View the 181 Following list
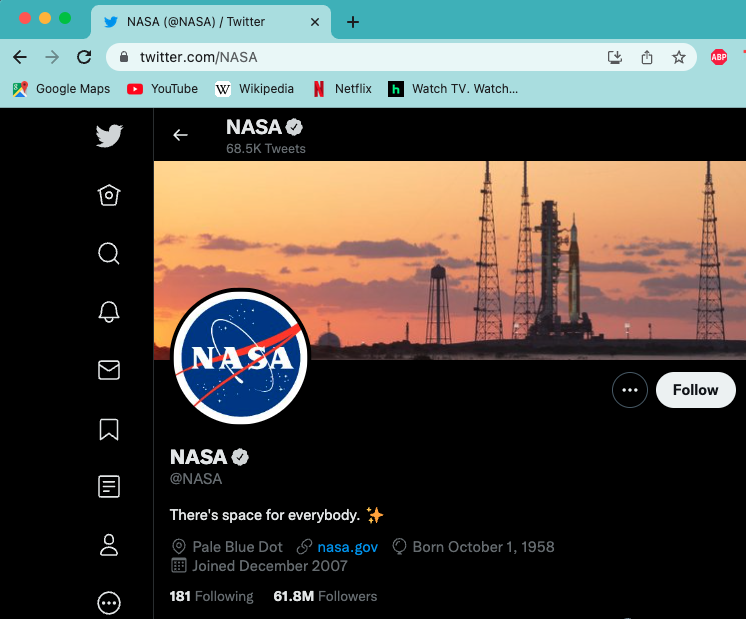746x619 pixels. (211, 596)
